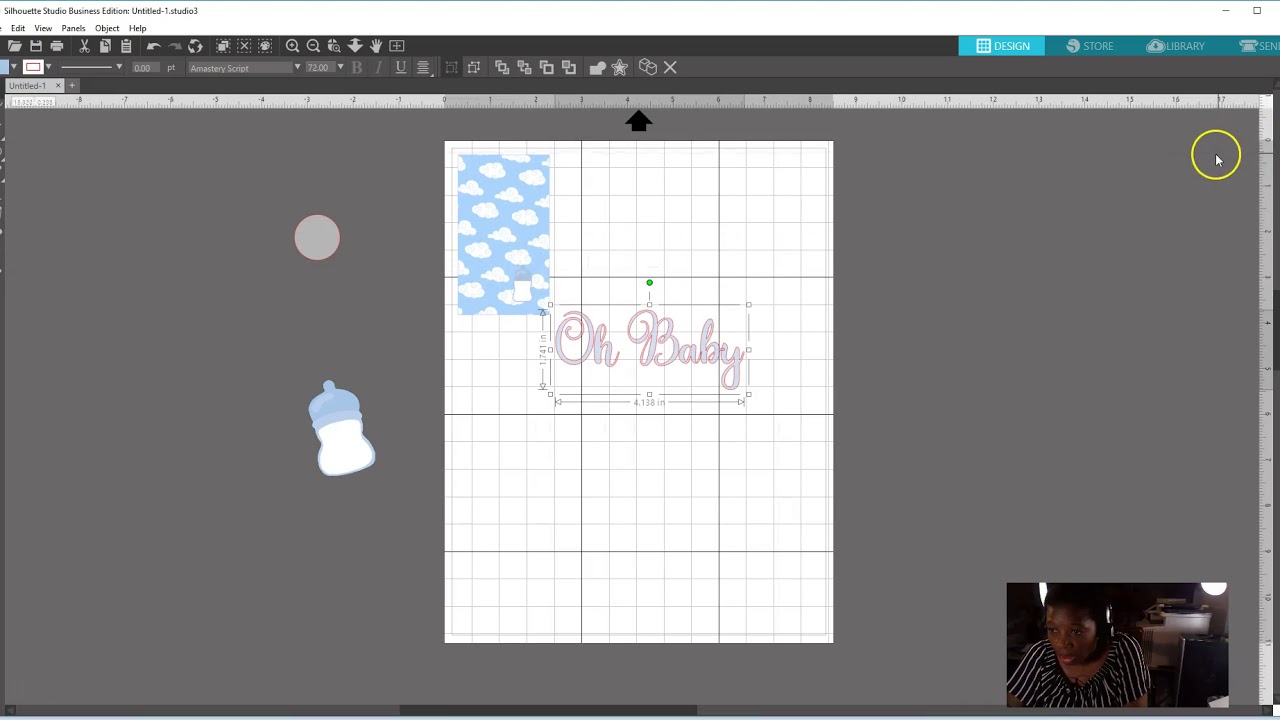Screen dimensions: 1280x720
Task: Paste from clipboard icon
Action: pos(126,46)
